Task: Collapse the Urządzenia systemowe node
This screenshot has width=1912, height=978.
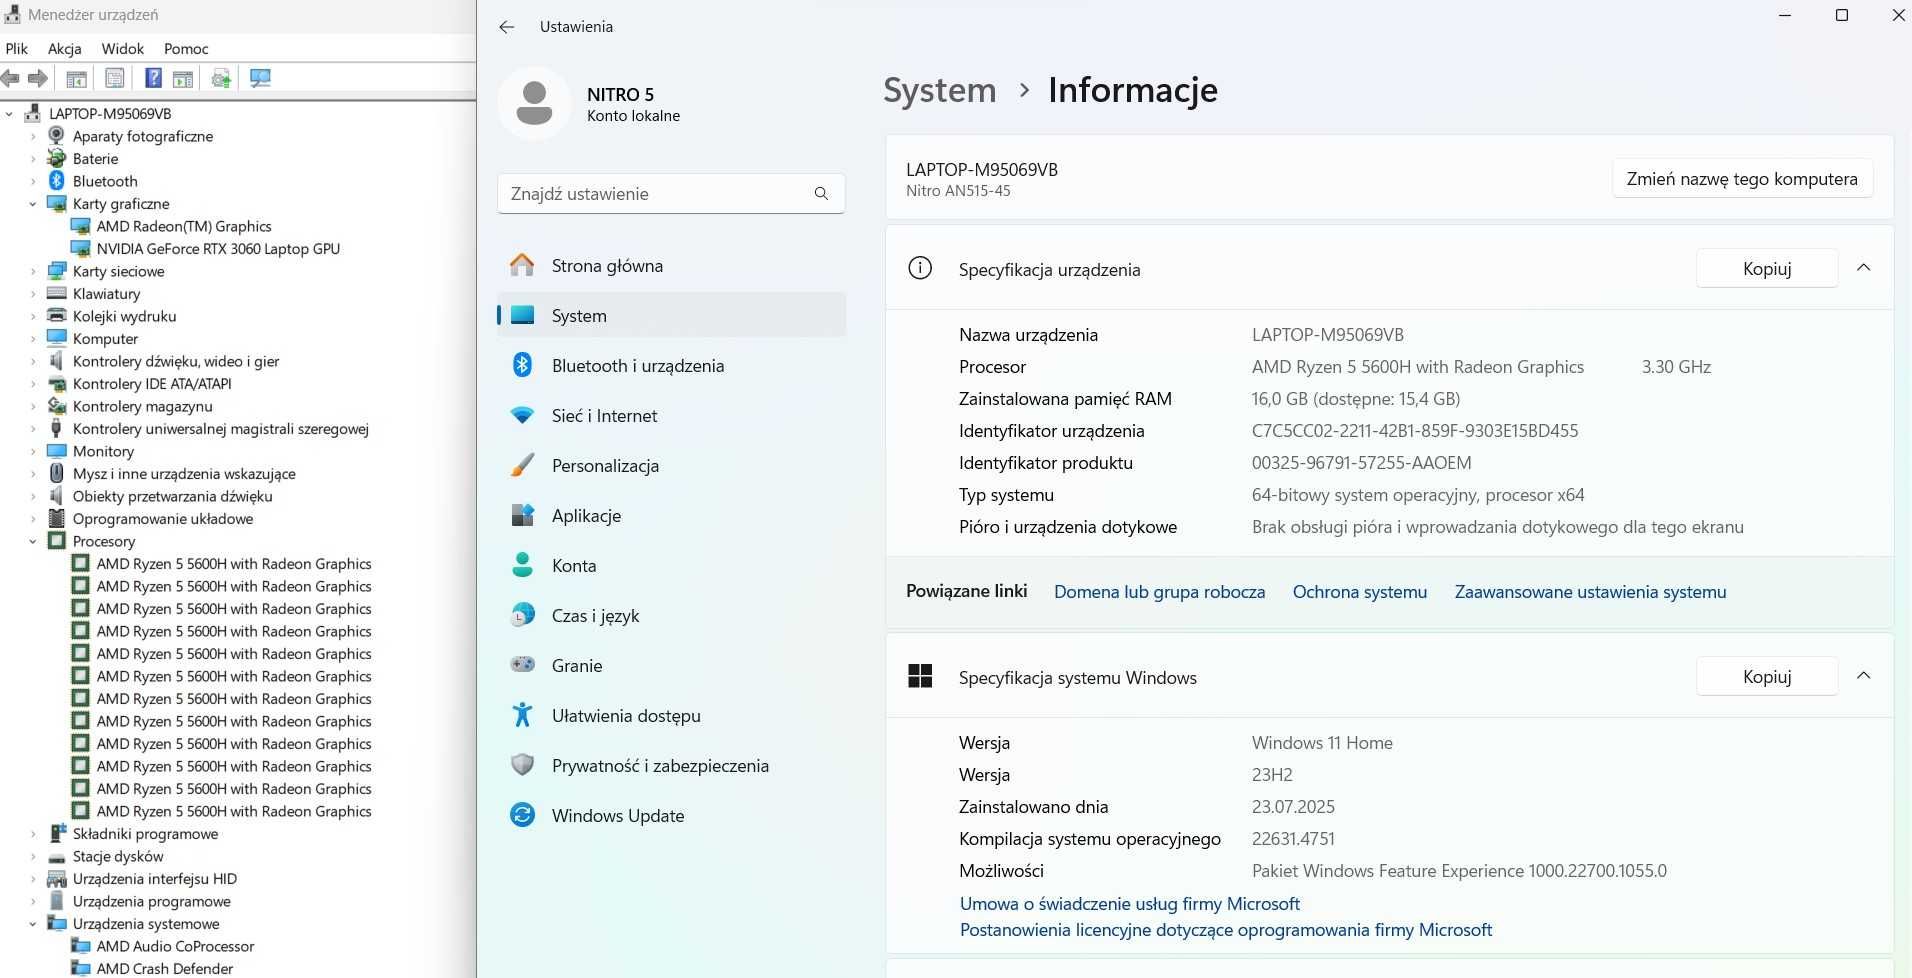Action: tap(33, 924)
